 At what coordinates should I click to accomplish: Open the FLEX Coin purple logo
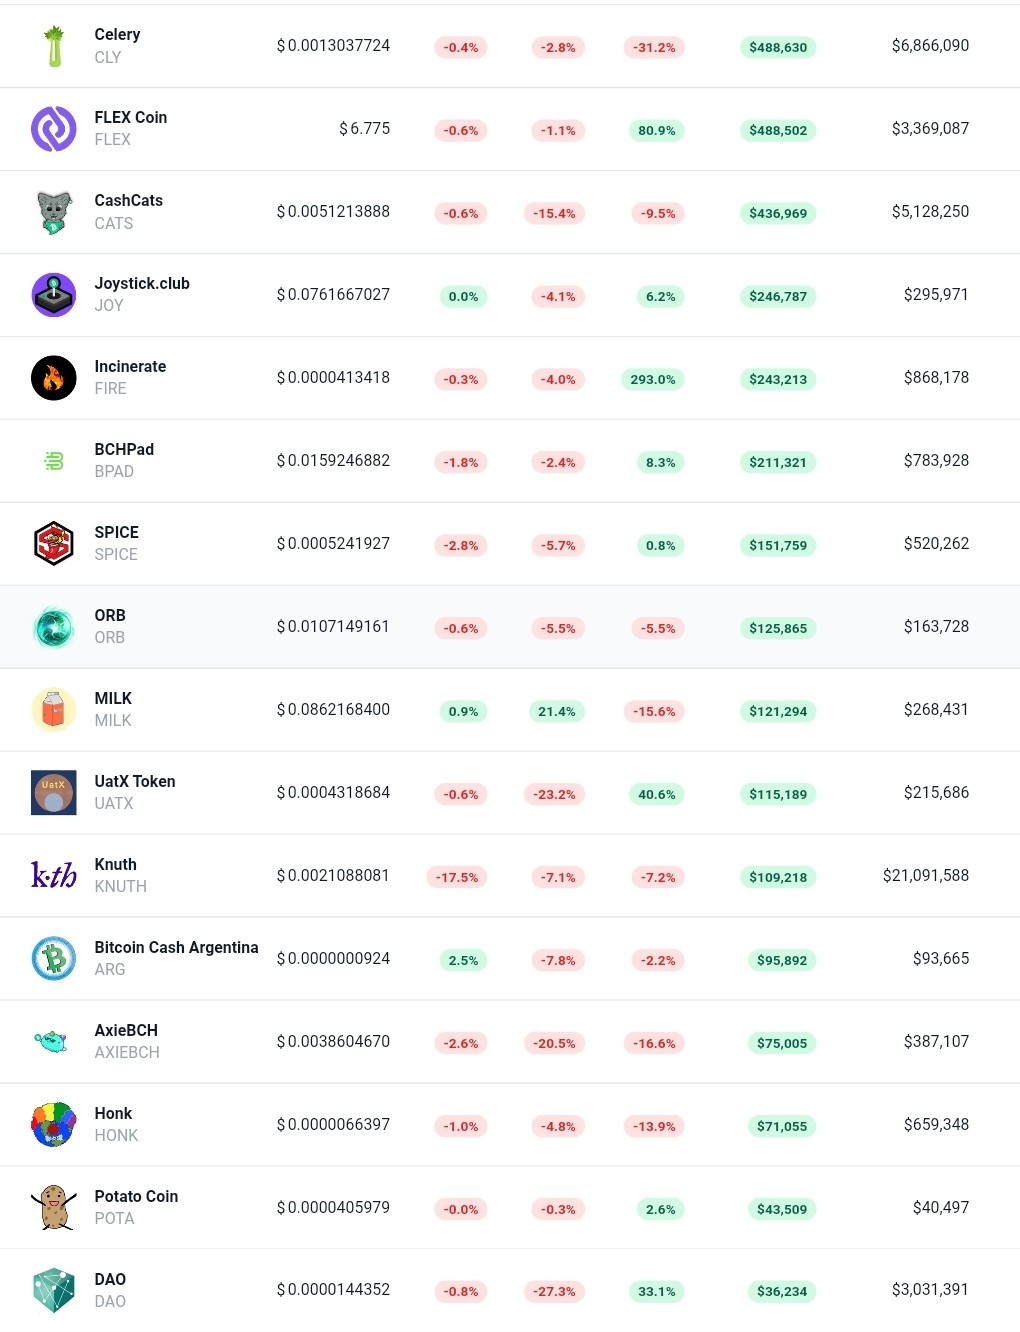[54, 129]
